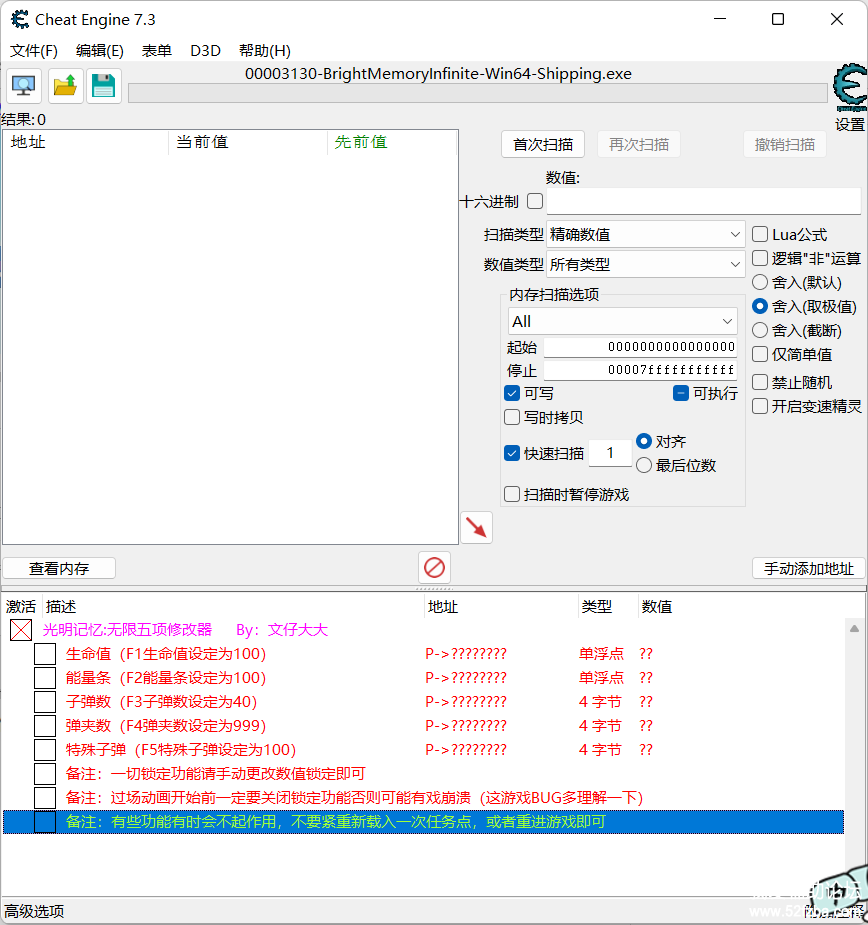The image size is (868, 925).
Task: Click the red arrow add-to-address-list icon
Action: [476, 527]
